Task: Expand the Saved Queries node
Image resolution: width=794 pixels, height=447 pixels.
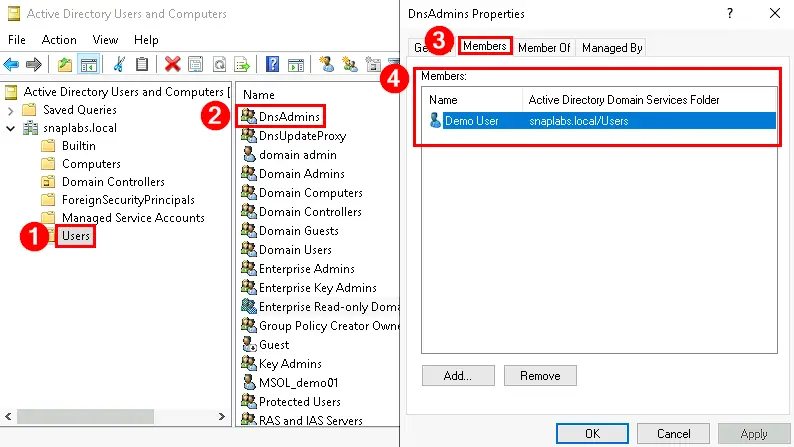Action: (11, 110)
